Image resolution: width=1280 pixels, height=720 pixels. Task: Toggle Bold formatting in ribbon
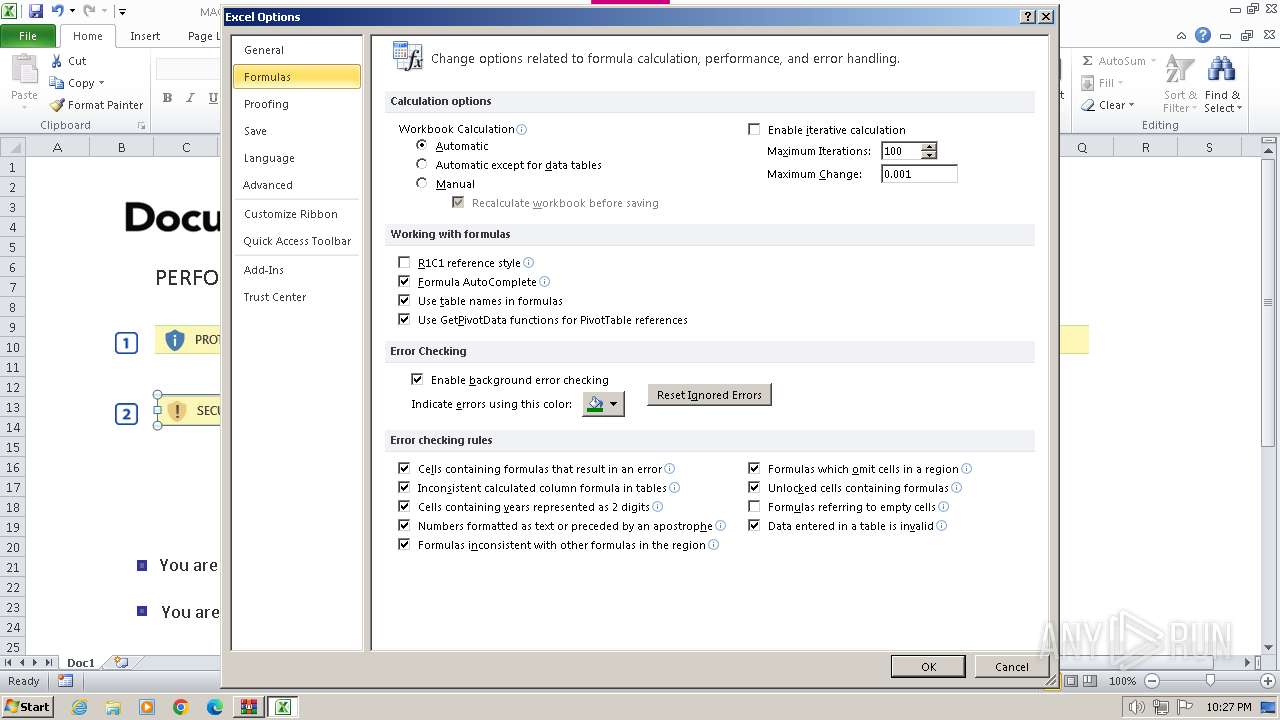coord(167,97)
